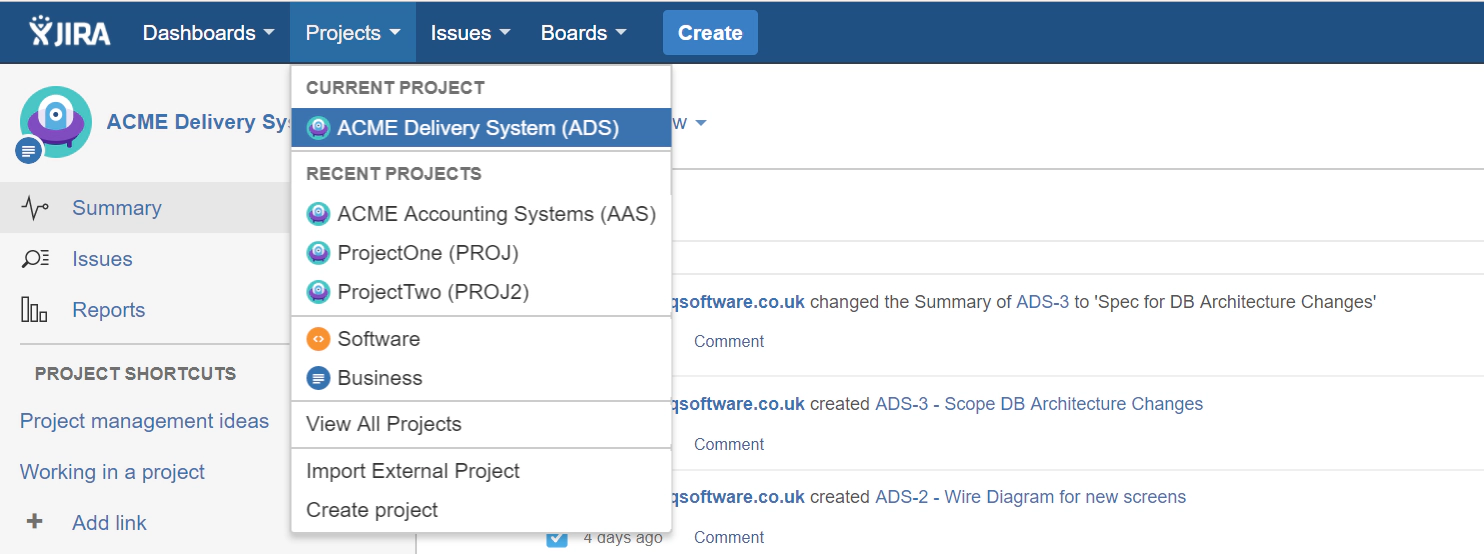Screen dimensions: 1484x554
Task: Open Project management ideas shortcut
Action: click(144, 421)
